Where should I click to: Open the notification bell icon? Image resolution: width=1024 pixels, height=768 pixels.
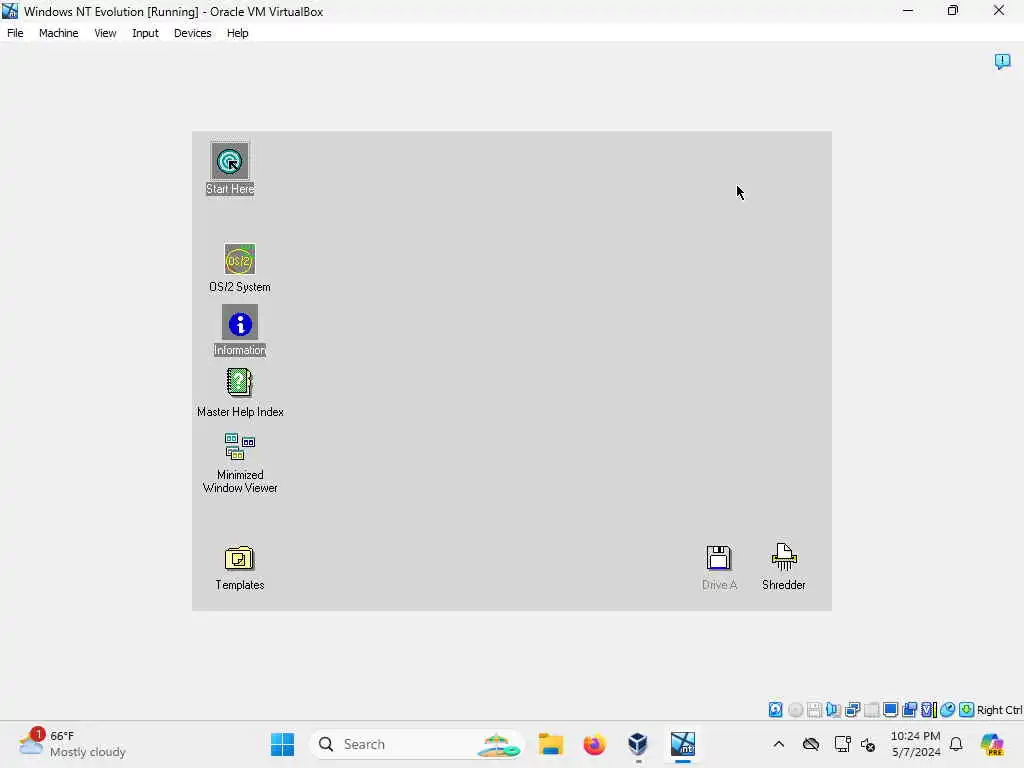[x=956, y=744]
